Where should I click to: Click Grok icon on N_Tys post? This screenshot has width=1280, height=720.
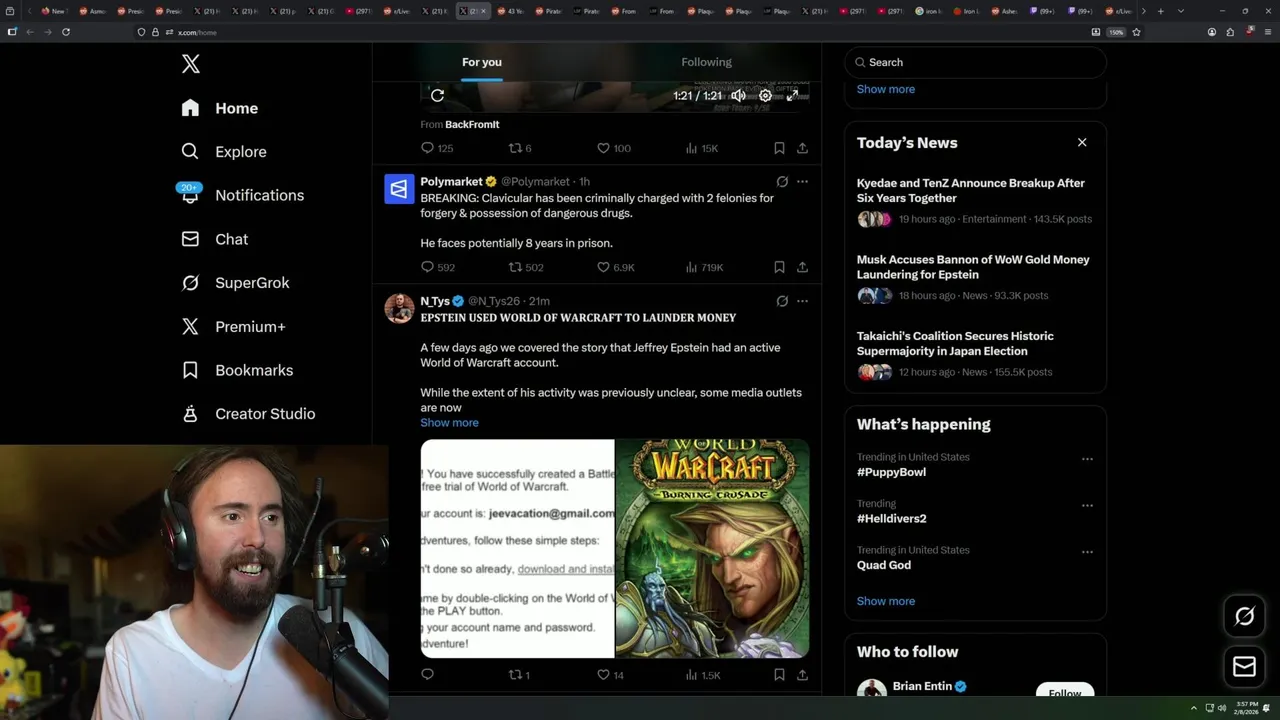(x=782, y=301)
